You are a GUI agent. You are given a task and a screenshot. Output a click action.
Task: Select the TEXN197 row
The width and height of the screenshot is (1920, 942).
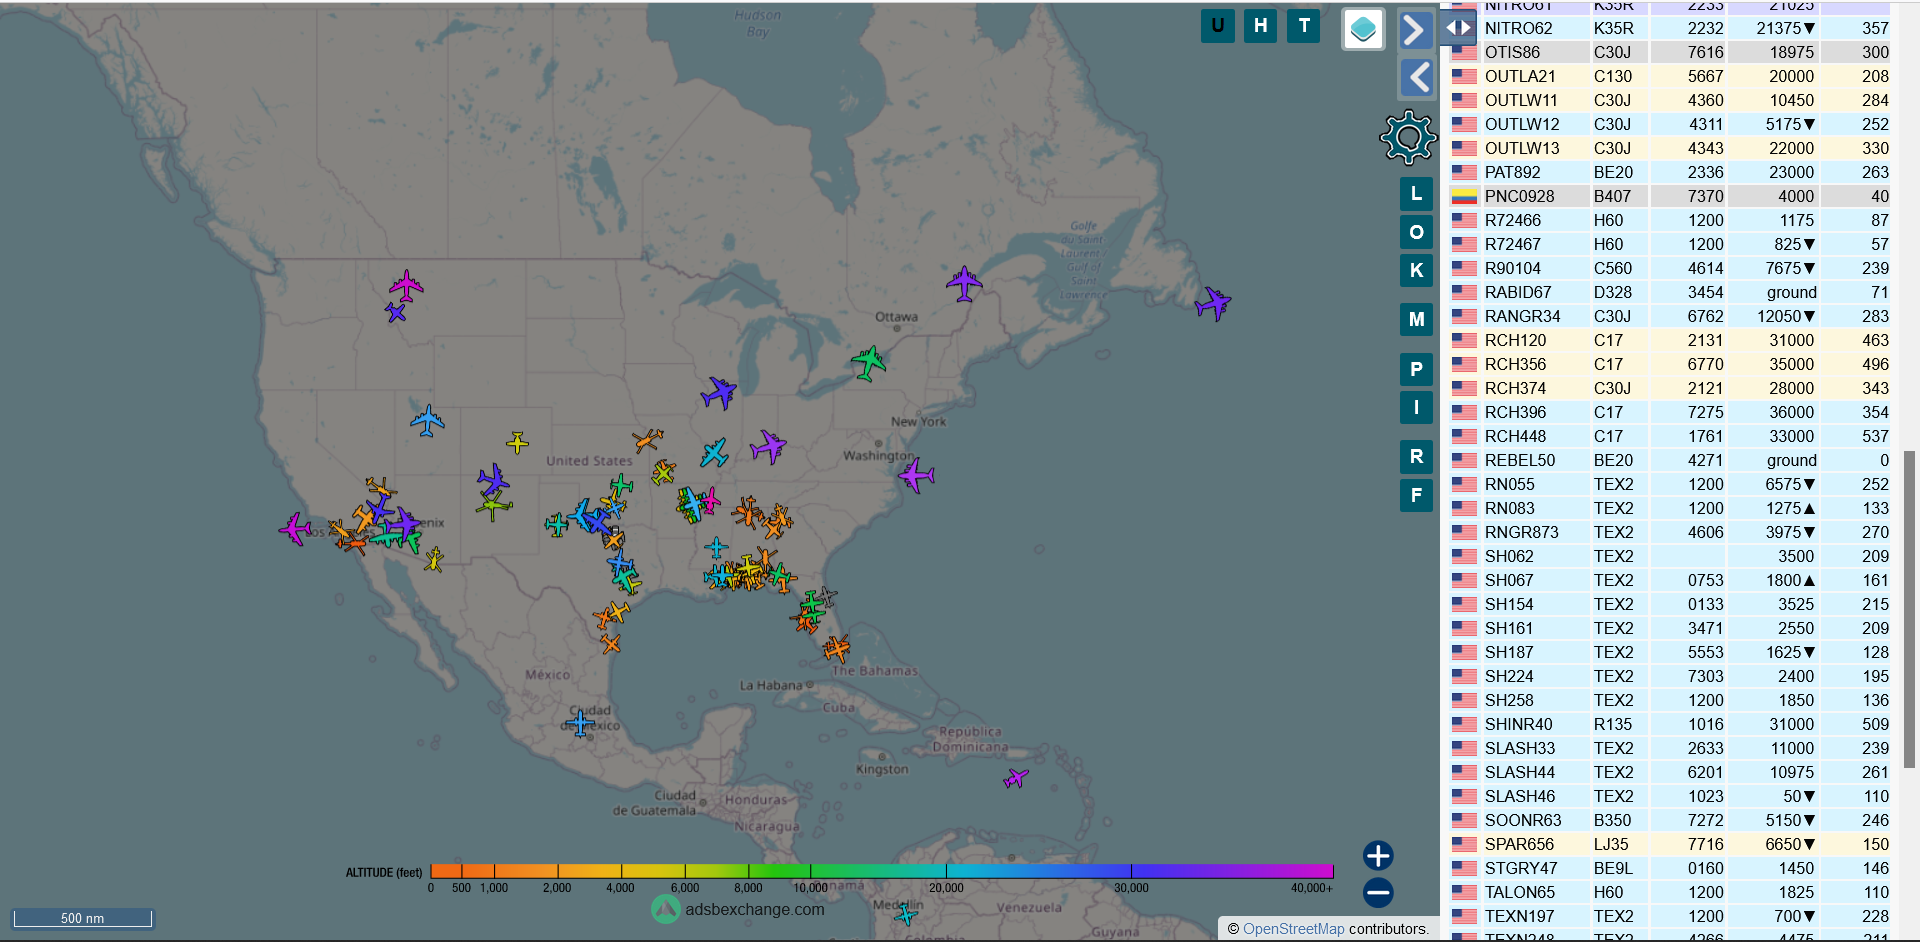point(1670,916)
